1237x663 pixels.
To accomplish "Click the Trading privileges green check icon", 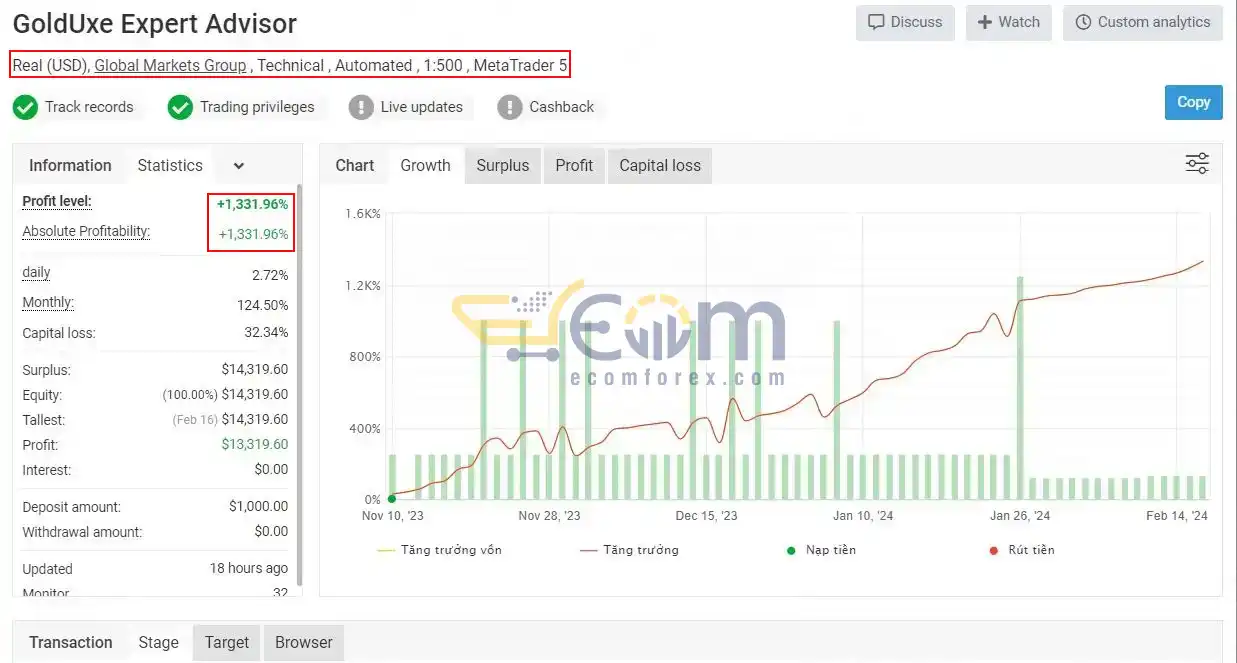I will [x=180, y=107].
